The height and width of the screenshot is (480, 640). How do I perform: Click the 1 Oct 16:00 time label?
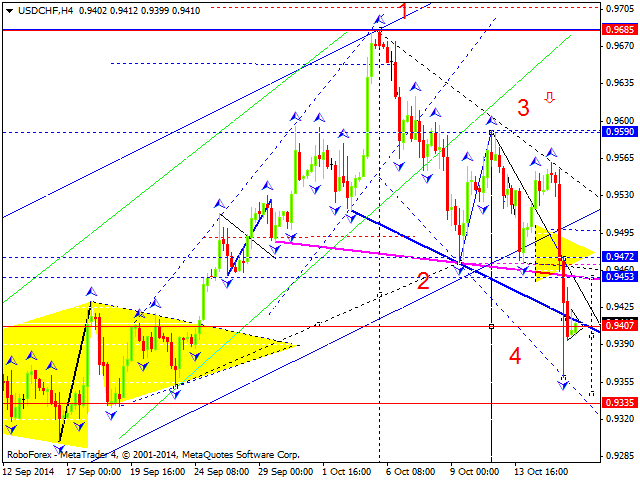(x=347, y=472)
